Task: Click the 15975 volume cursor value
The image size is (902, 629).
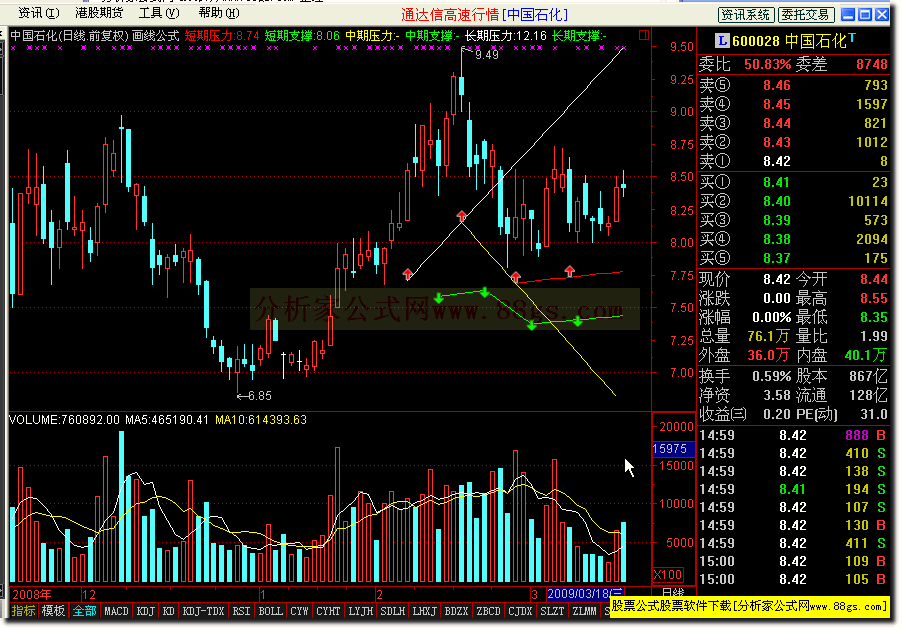Action: [673, 449]
